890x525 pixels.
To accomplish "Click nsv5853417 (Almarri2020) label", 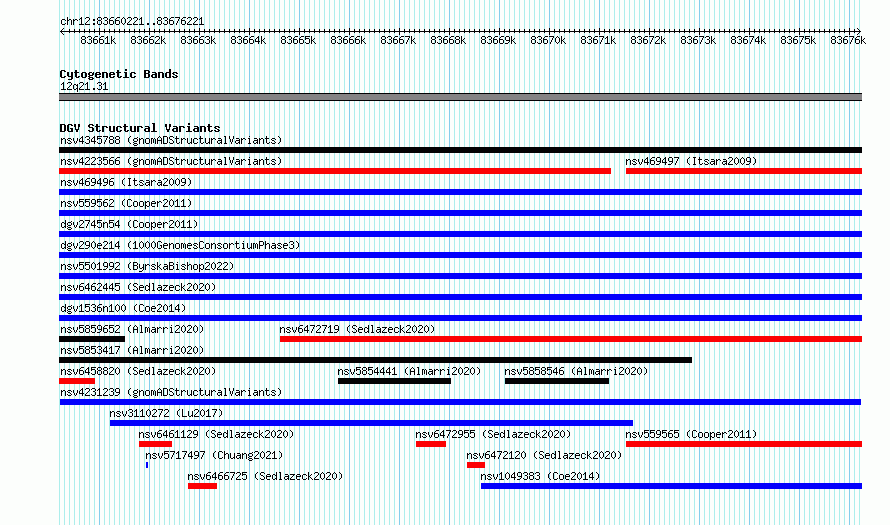I will coord(132,350).
